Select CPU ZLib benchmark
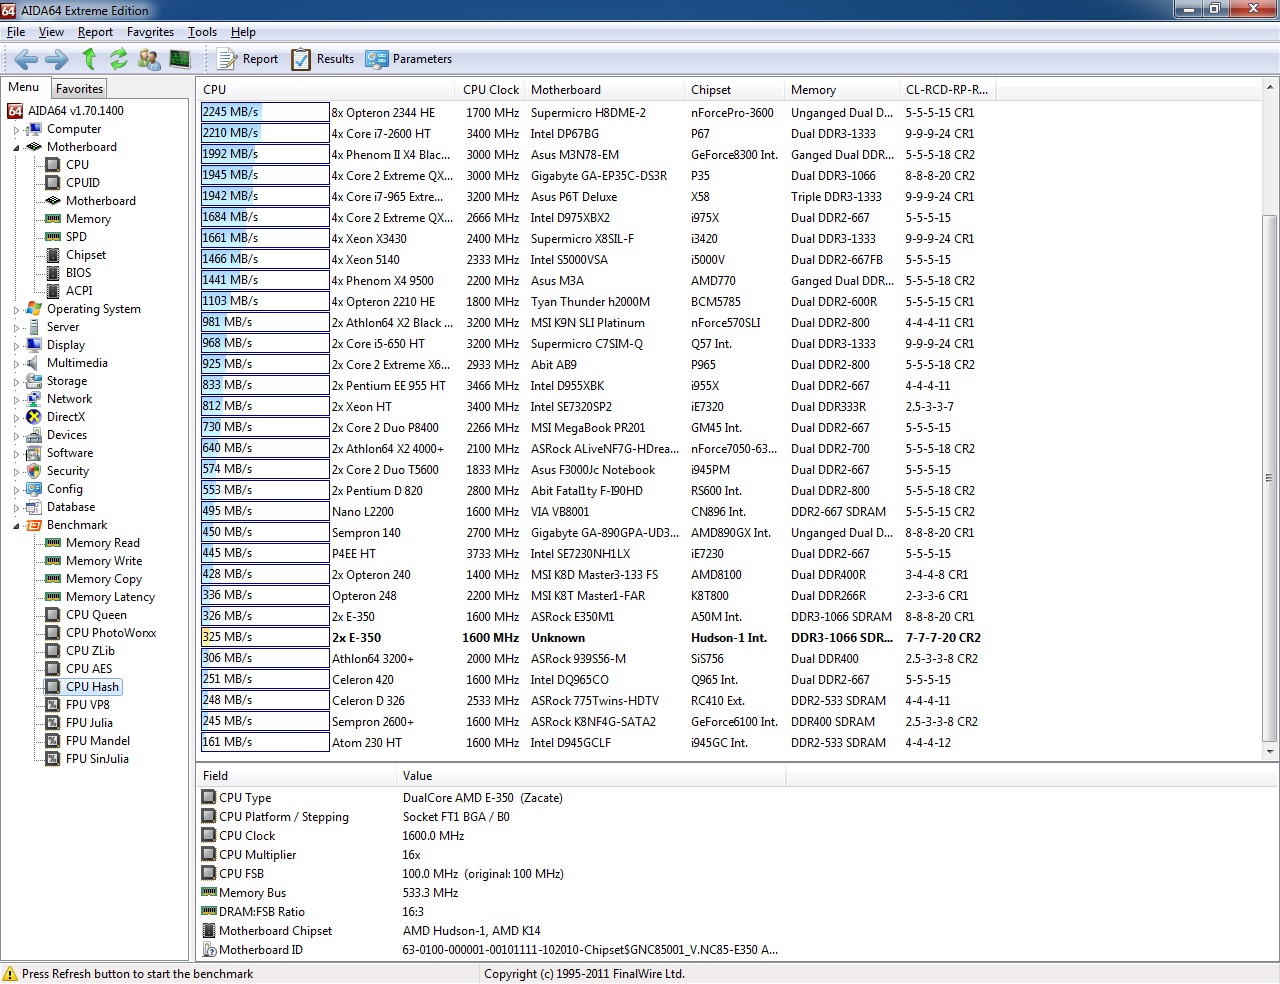The image size is (1280, 984). (90, 651)
